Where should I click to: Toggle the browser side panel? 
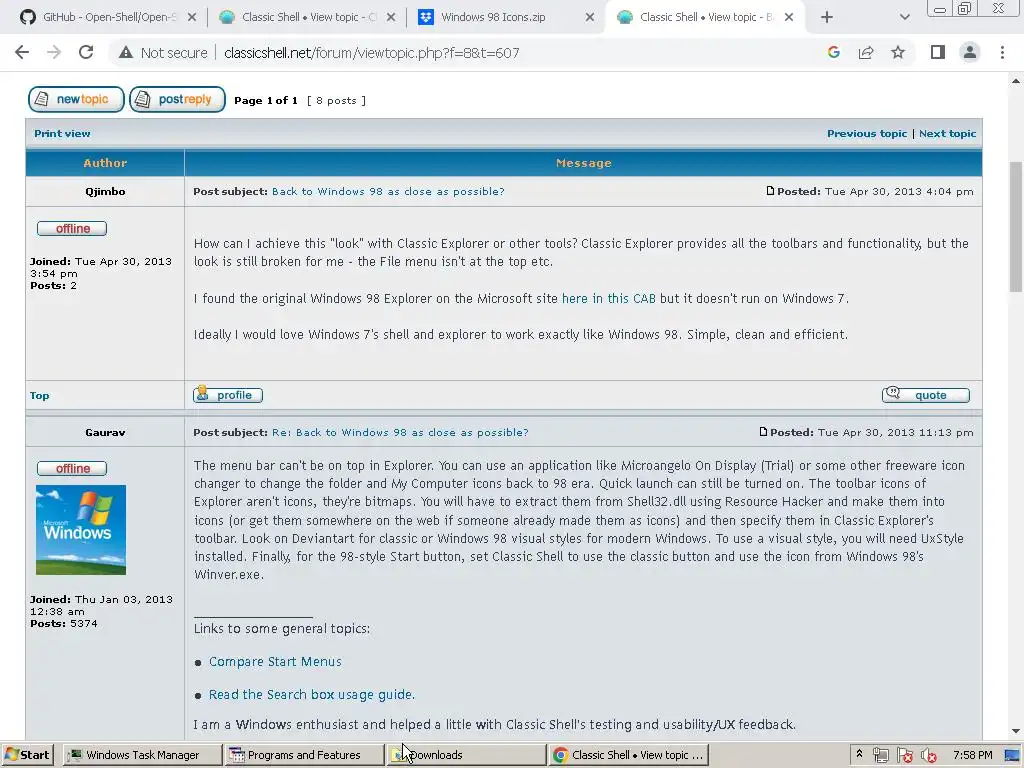pyautogui.click(x=938, y=52)
